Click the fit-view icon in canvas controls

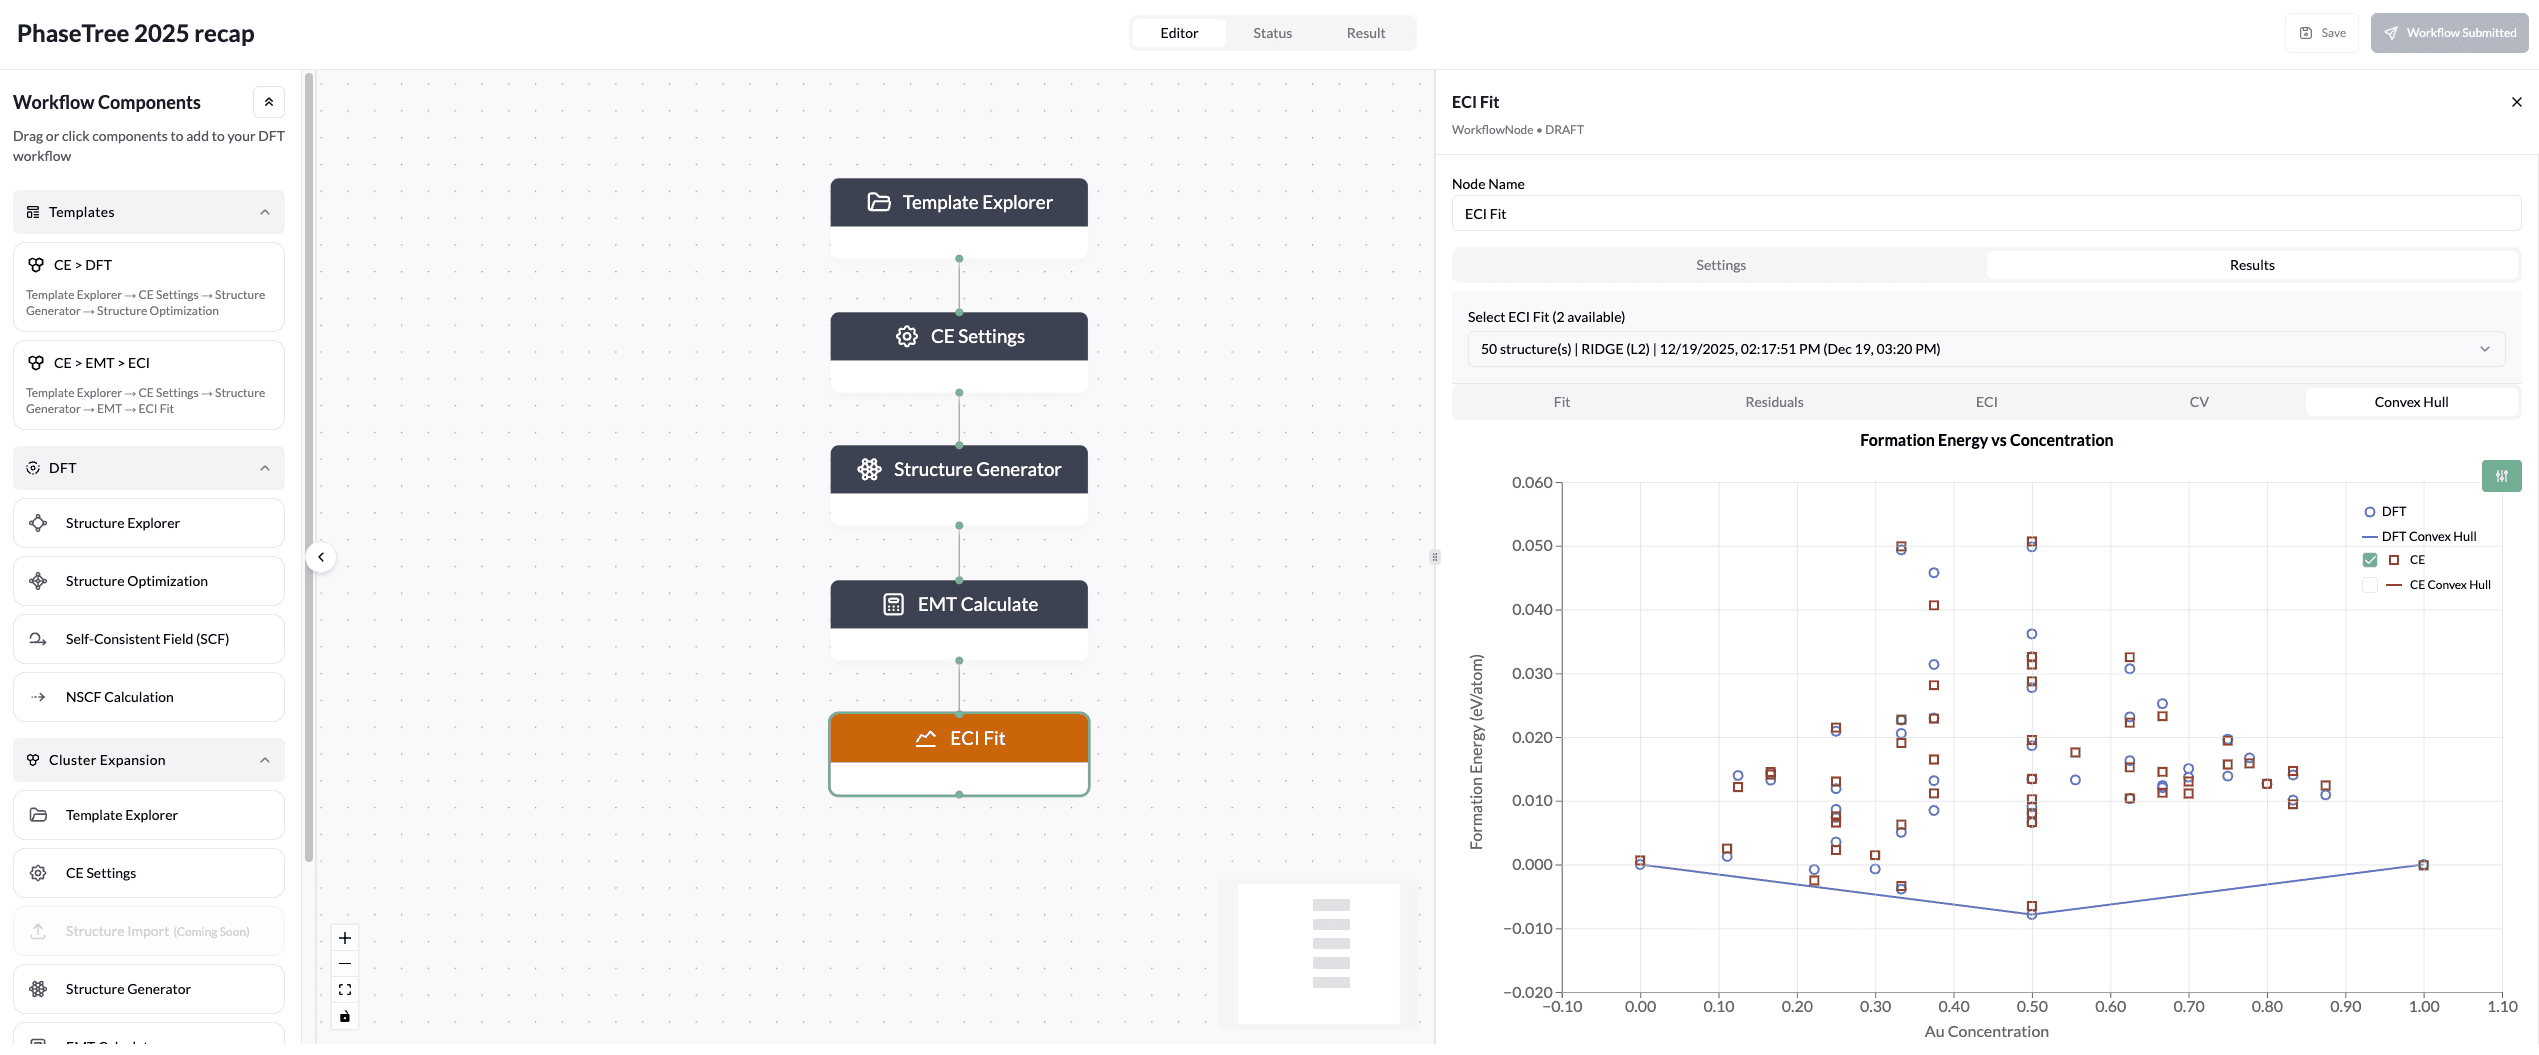[x=344, y=989]
